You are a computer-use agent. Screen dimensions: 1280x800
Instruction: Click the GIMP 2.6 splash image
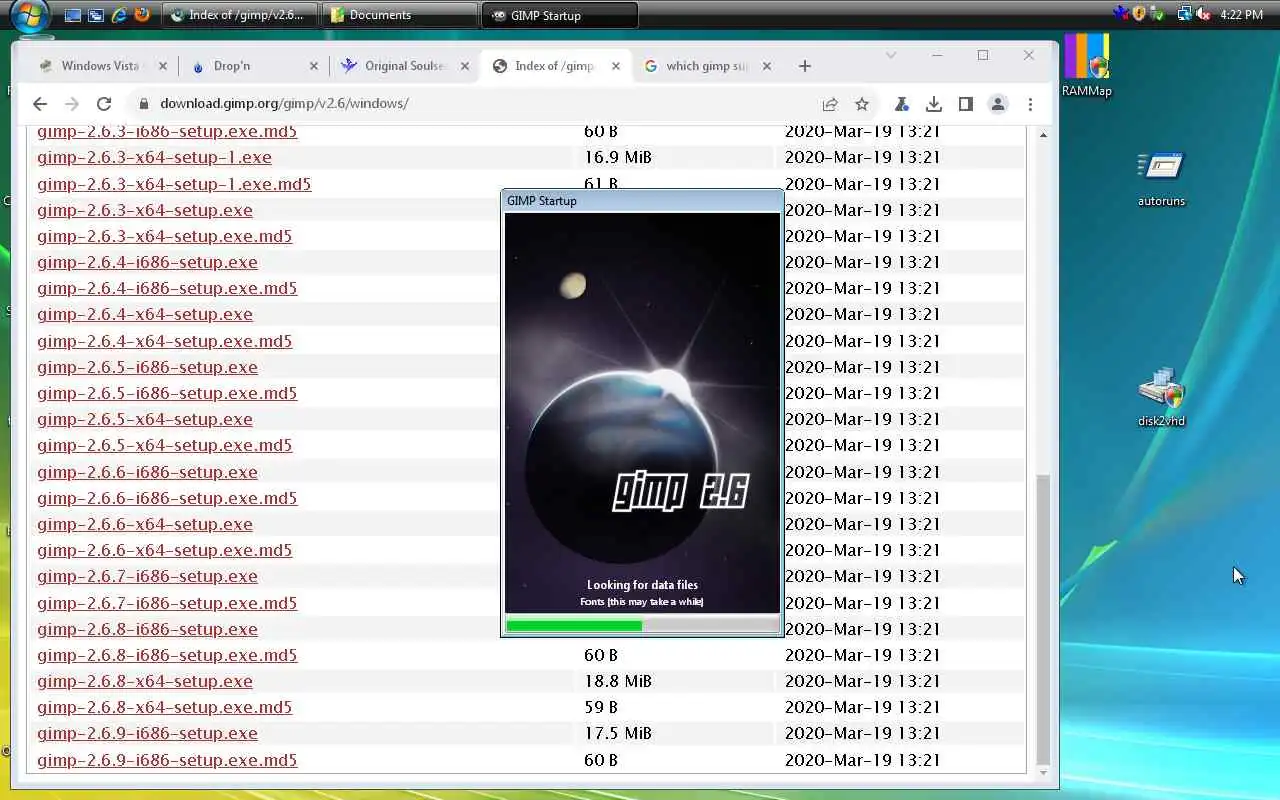click(x=642, y=412)
